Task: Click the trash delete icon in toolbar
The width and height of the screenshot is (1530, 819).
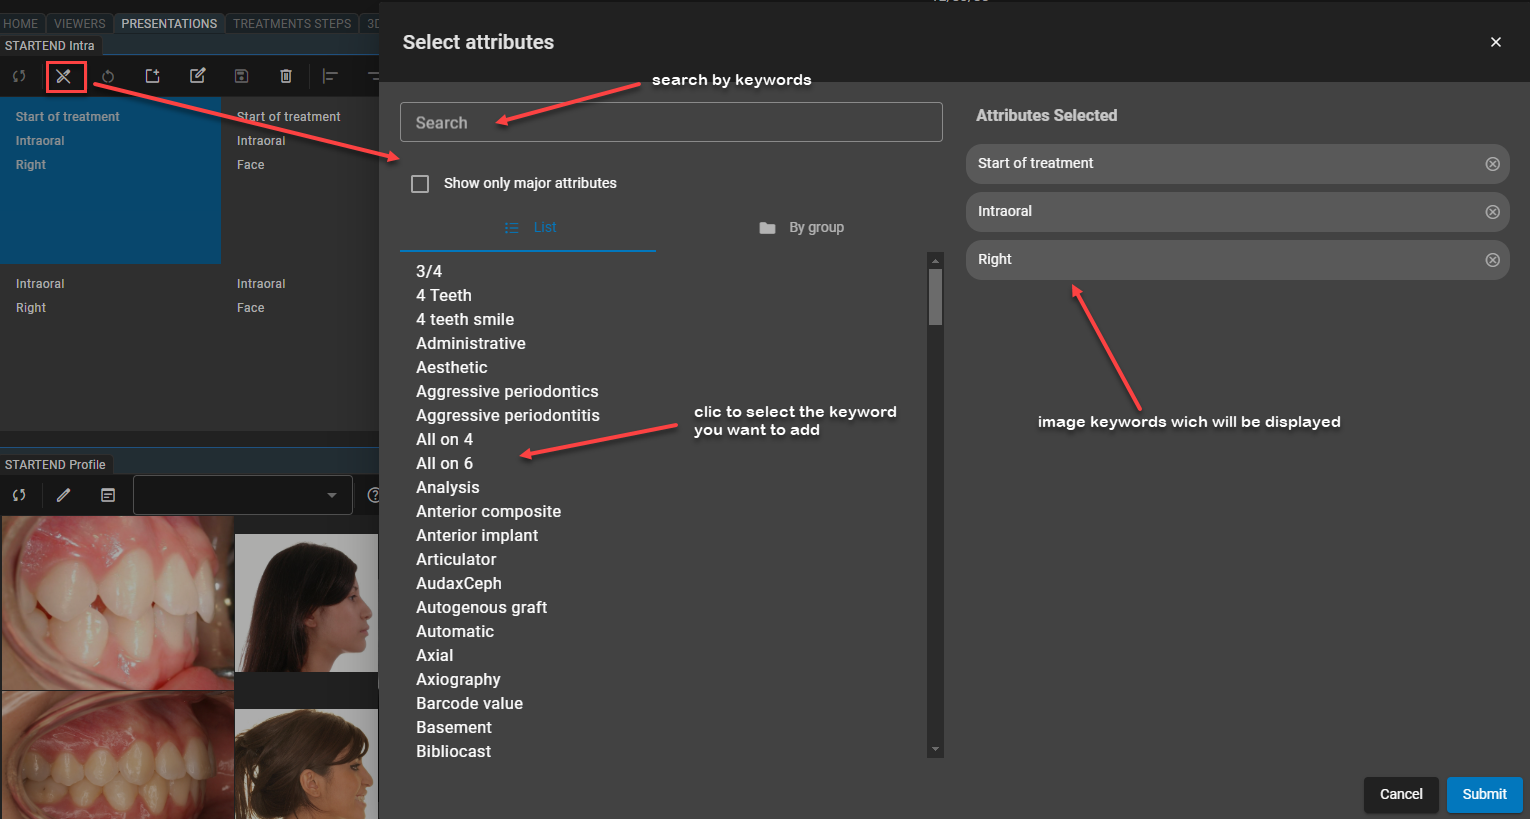Action: (286, 76)
